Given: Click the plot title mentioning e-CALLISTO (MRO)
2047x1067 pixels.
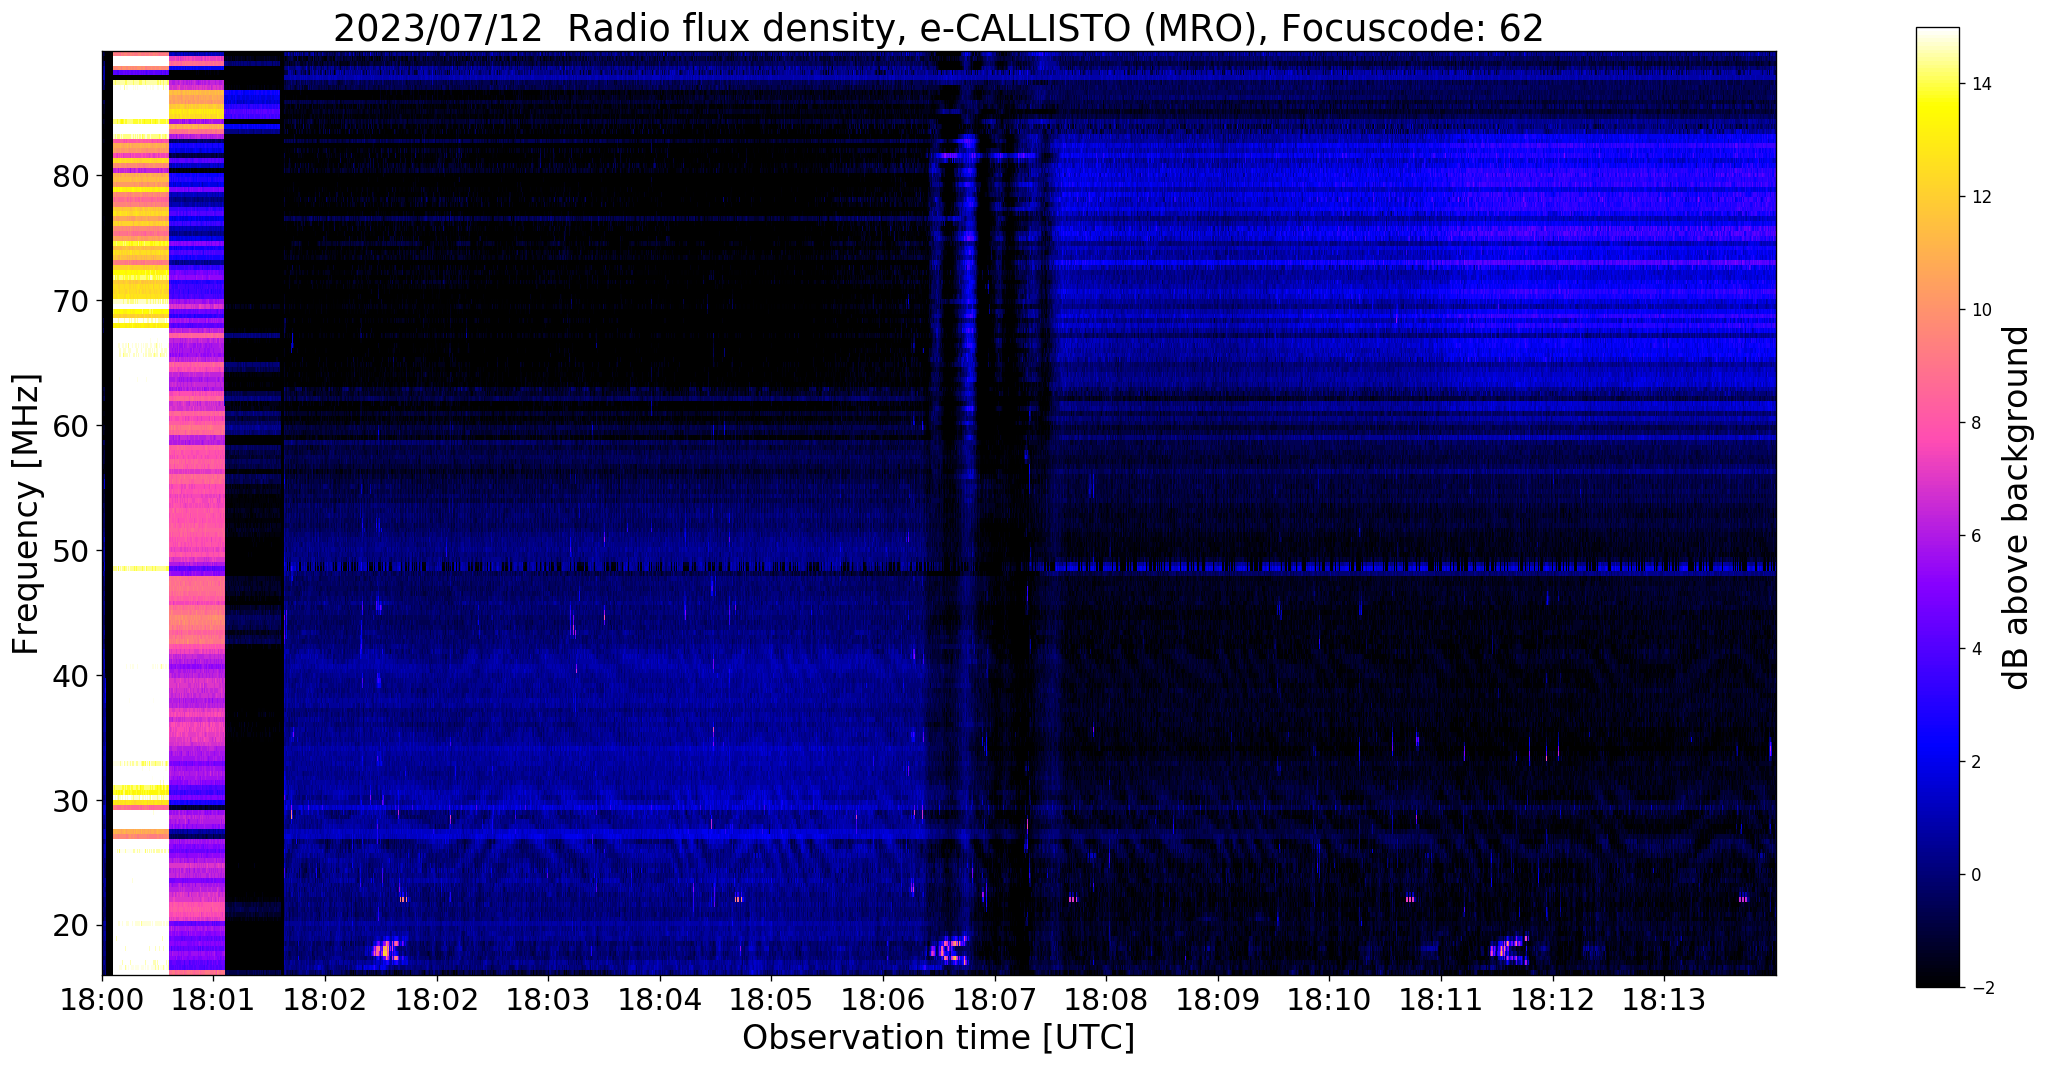Looking at the screenshot, I should tap(938, 29).
